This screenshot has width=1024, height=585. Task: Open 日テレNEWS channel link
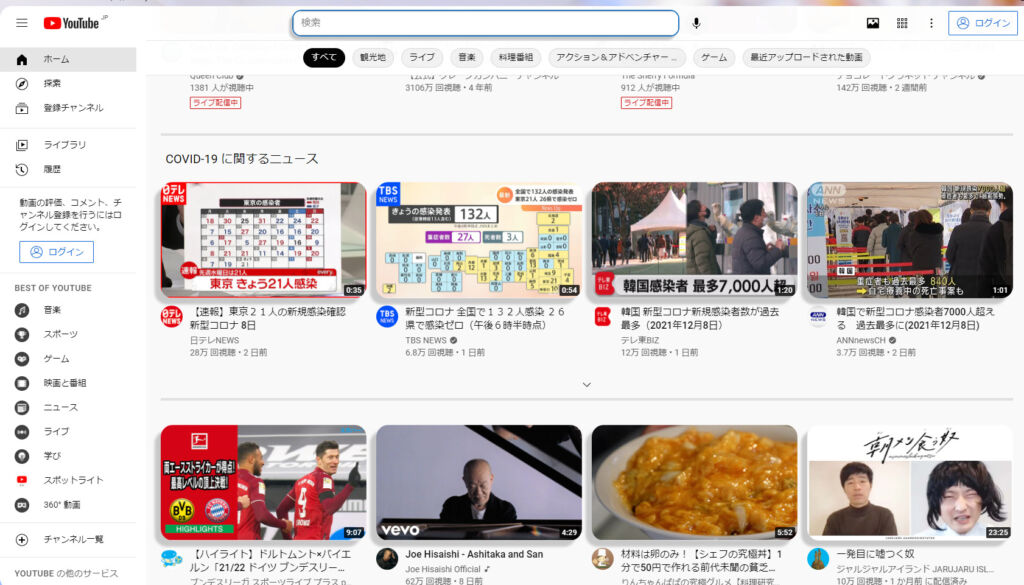click(x=214, y=340)
